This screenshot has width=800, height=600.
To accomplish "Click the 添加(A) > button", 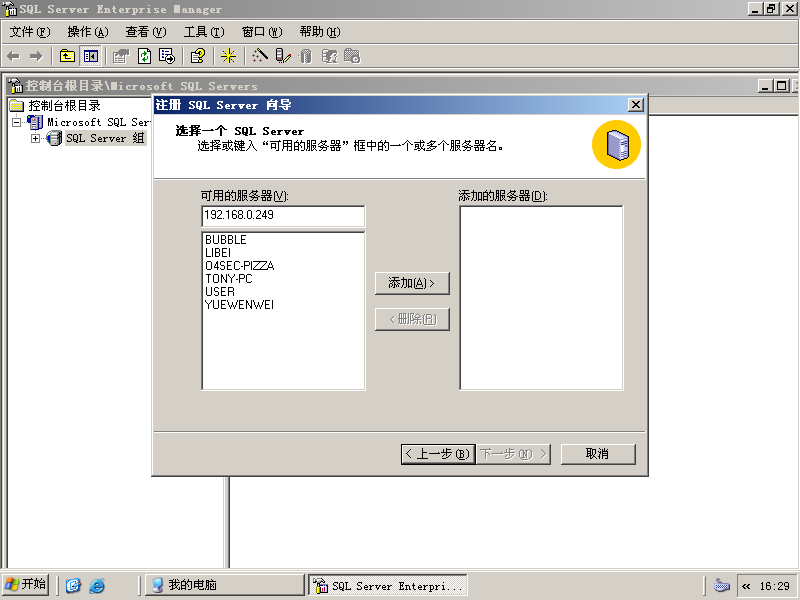I will 412,283.
